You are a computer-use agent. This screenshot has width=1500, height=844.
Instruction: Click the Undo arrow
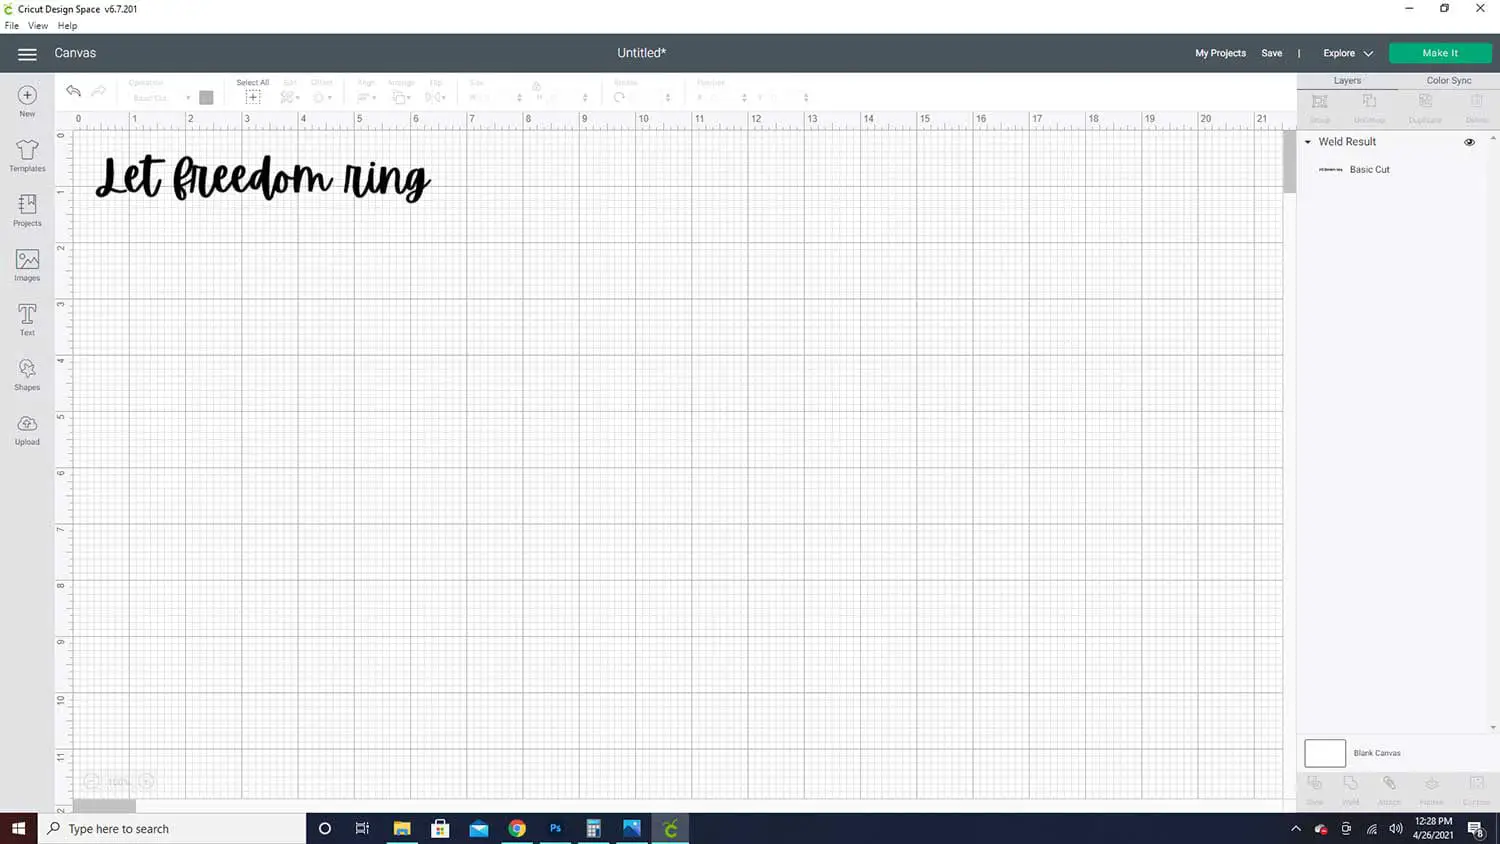click(x=73, y=91)
